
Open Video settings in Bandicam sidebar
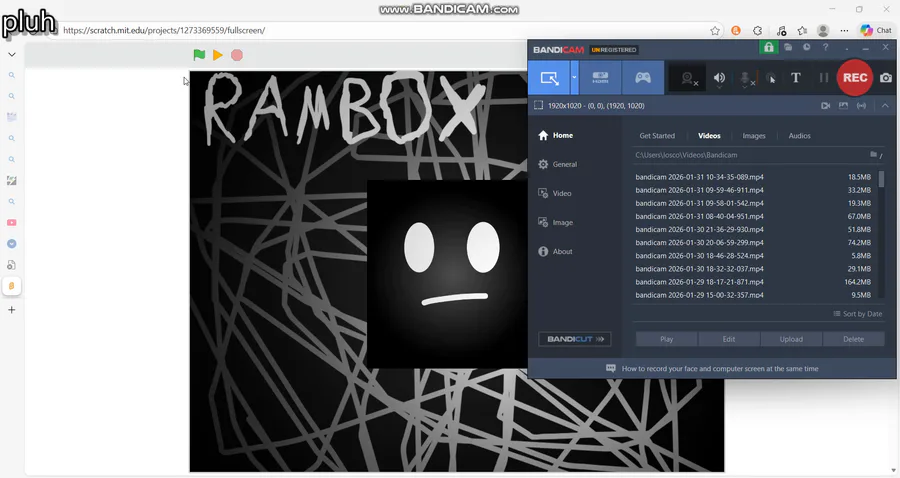(554, 193)
